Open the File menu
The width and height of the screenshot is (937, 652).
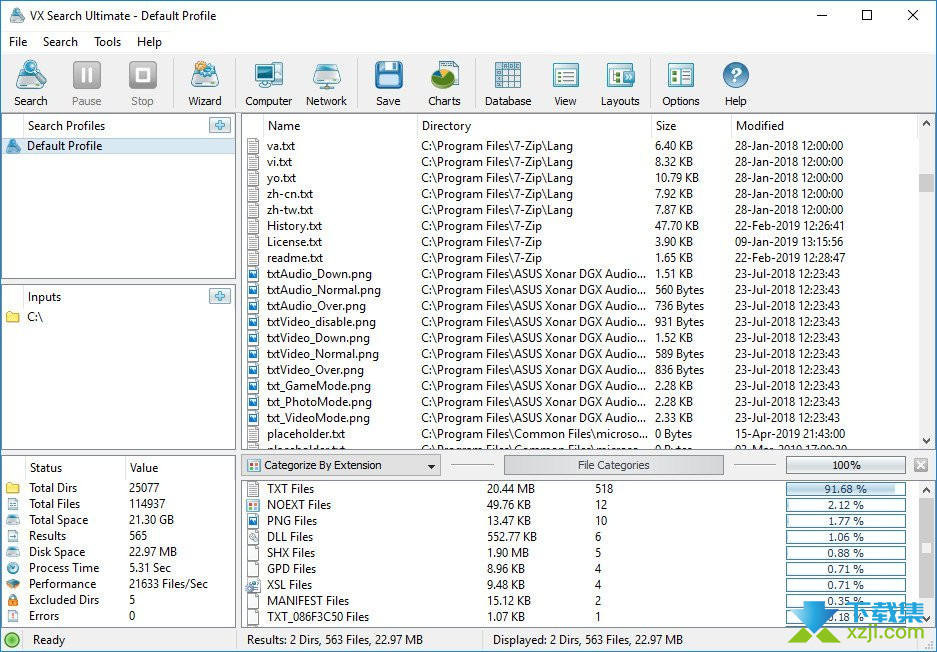[18, 42]
